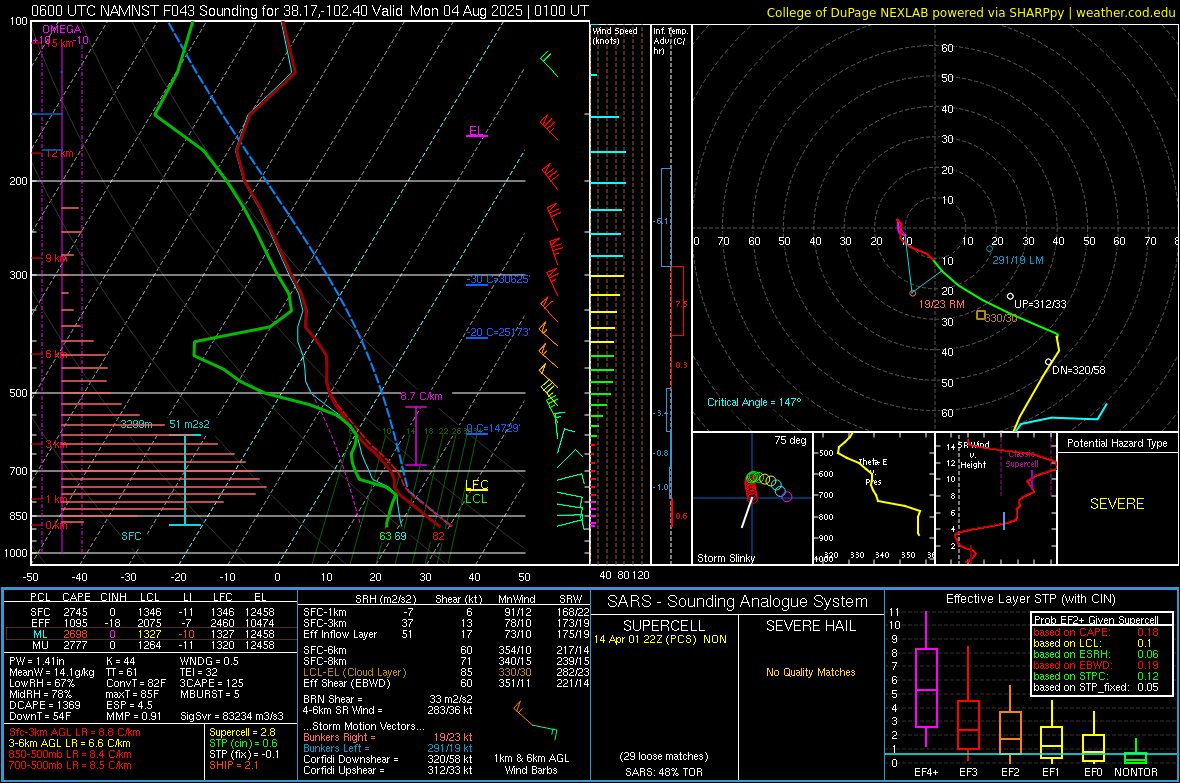Image resolution: width=1180 pixels, height=783 pixels.
Task: Click the green LCL label on the skew-T
Action: (x=476, y=498)
